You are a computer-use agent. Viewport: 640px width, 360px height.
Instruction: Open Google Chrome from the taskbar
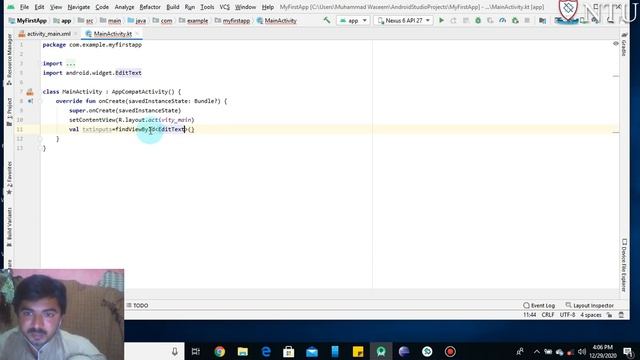[x=220, y=351]
